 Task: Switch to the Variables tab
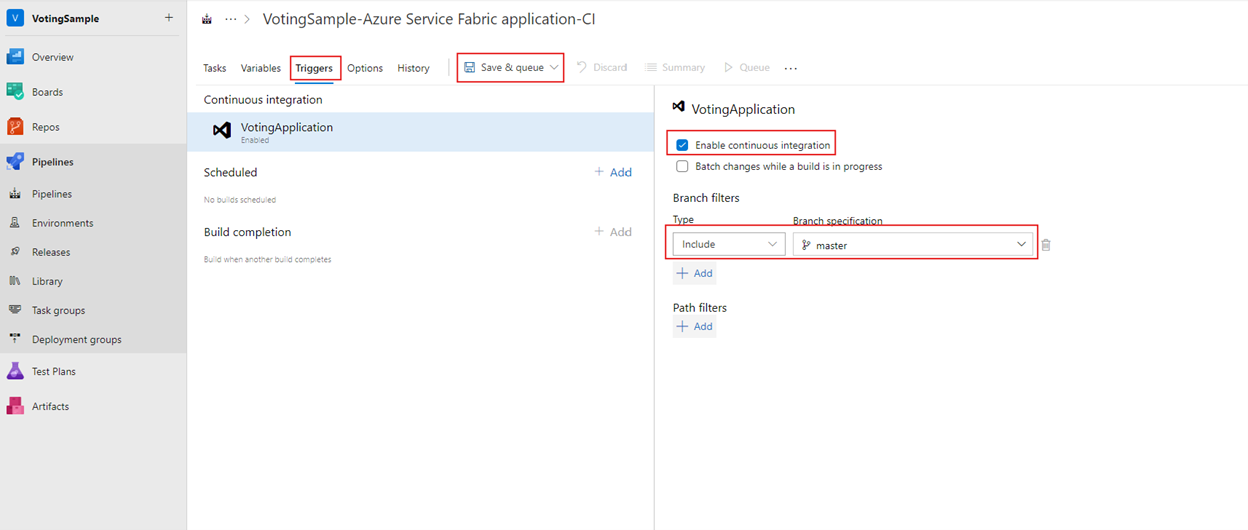tap(260, 68)
